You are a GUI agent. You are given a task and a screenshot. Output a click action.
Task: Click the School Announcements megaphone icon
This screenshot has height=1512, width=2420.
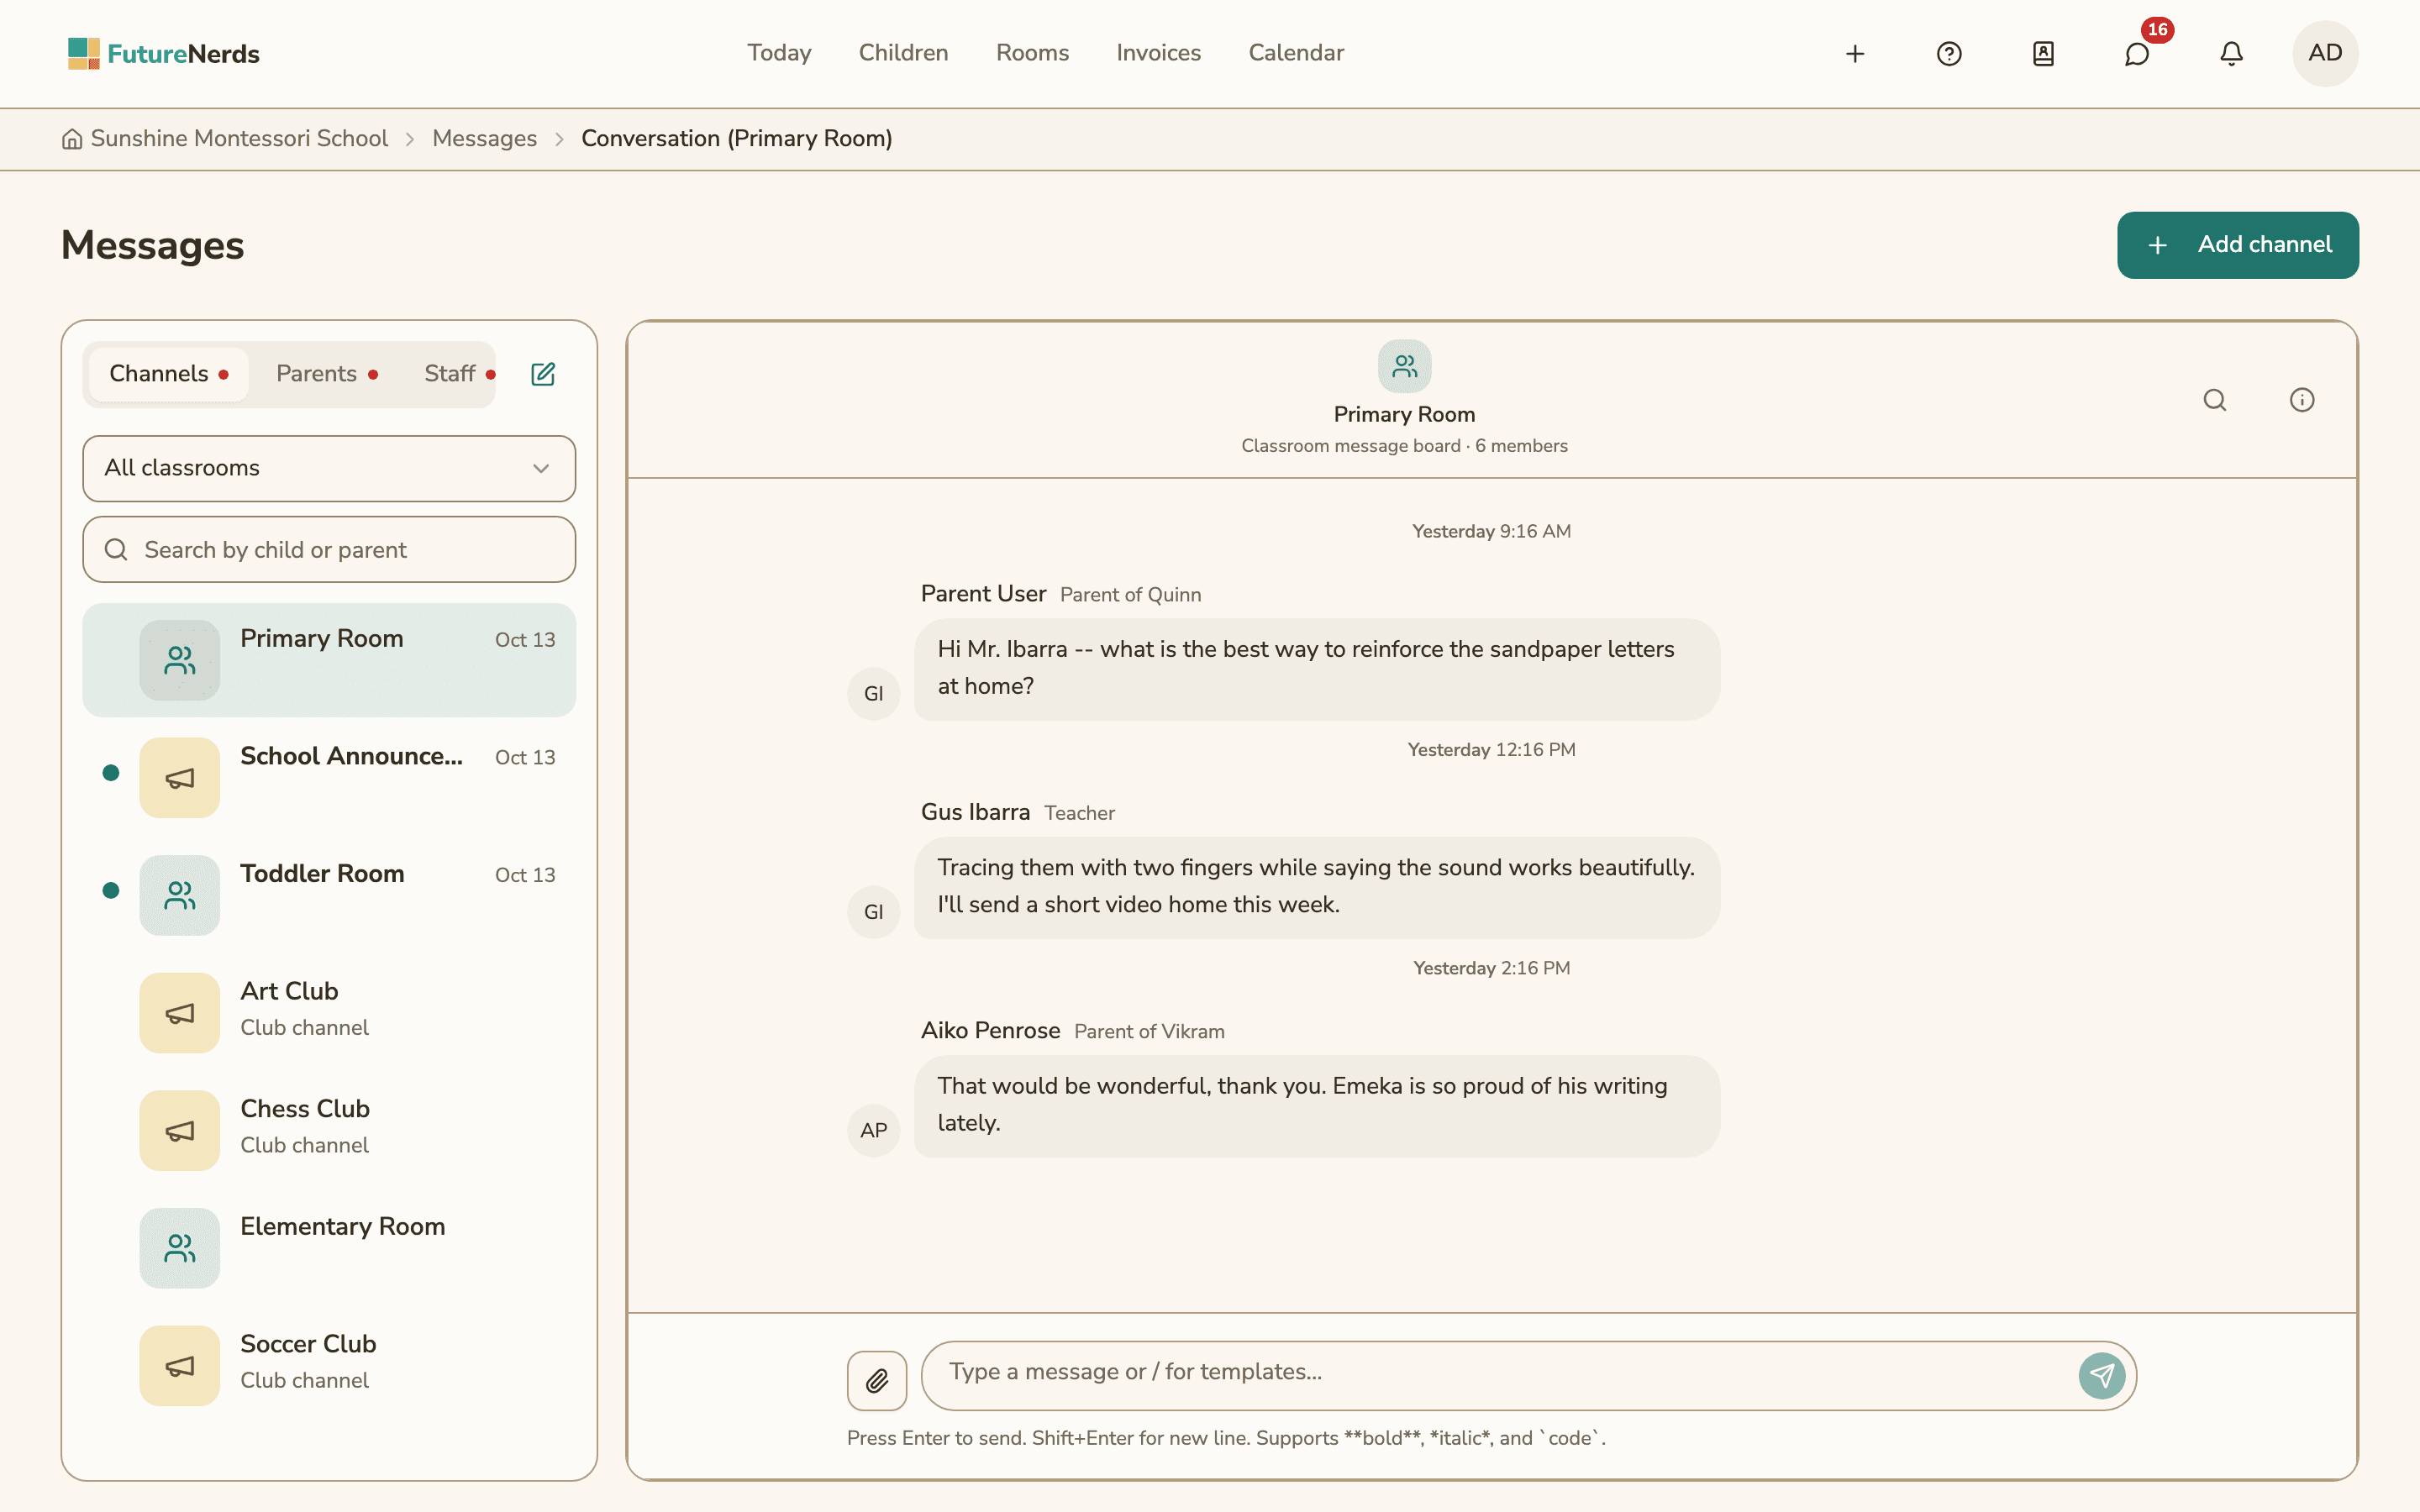(180, 778)
